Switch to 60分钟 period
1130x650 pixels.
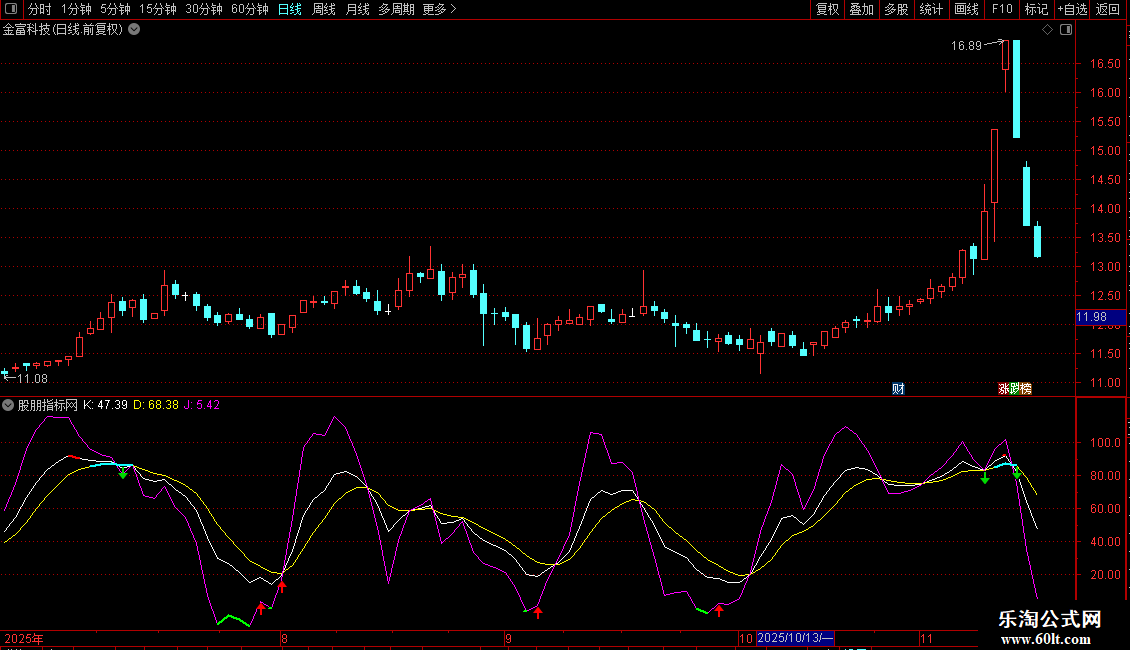coord(249,9)
